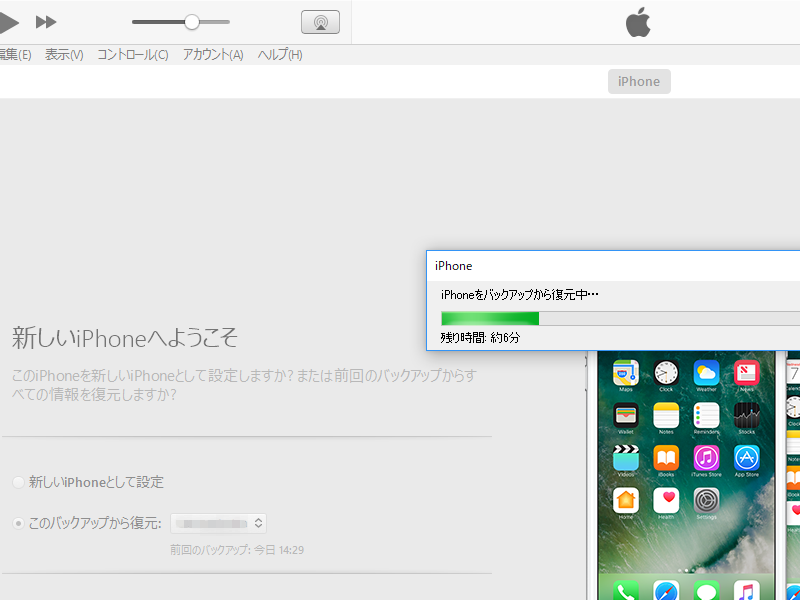Open the アカウント(A) menu
This screenshot has width=800, height=600.
point(213,55)
